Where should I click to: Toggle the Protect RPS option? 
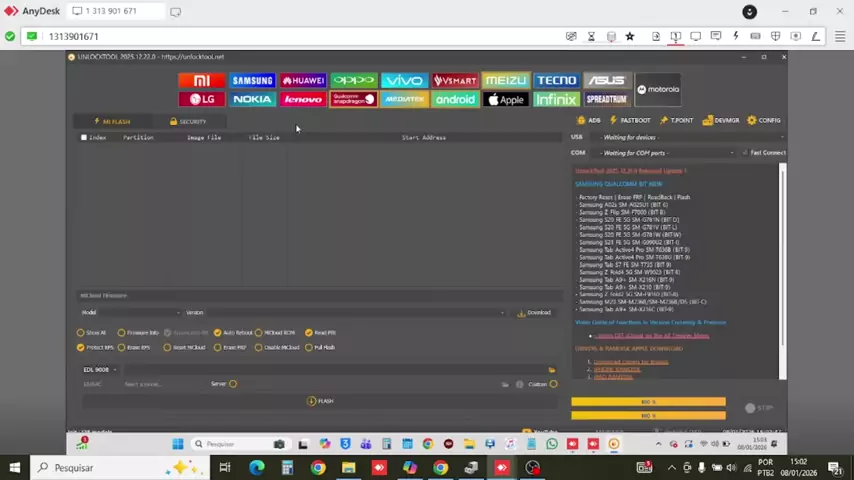pos(81,348)
